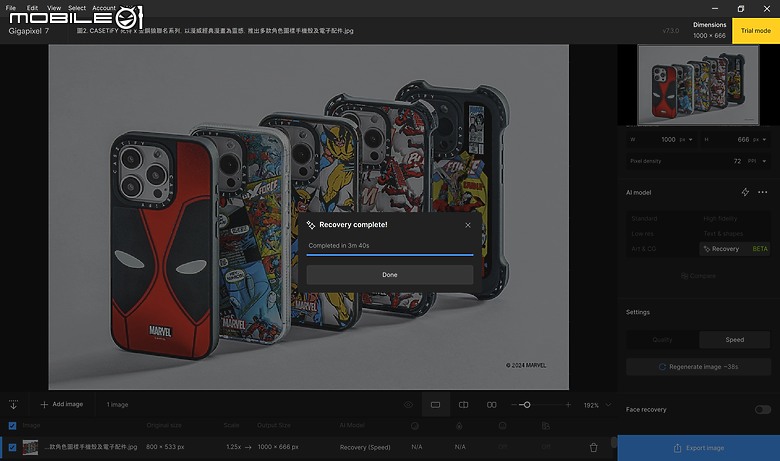Click the navigator preview thumbnail

click(698, 85)
